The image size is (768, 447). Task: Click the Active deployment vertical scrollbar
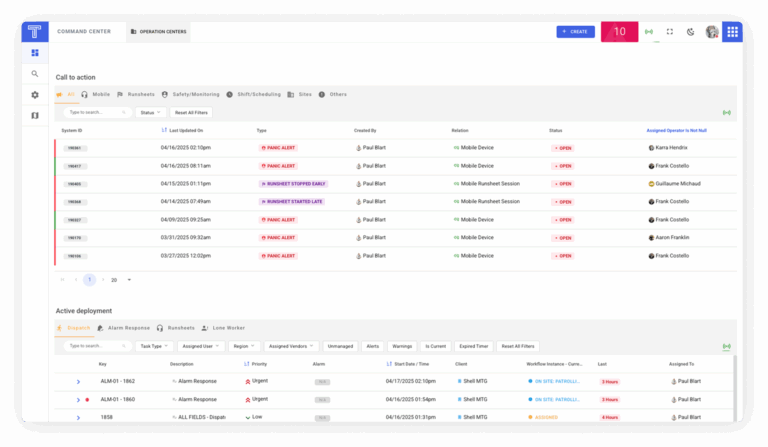point(735,388)
